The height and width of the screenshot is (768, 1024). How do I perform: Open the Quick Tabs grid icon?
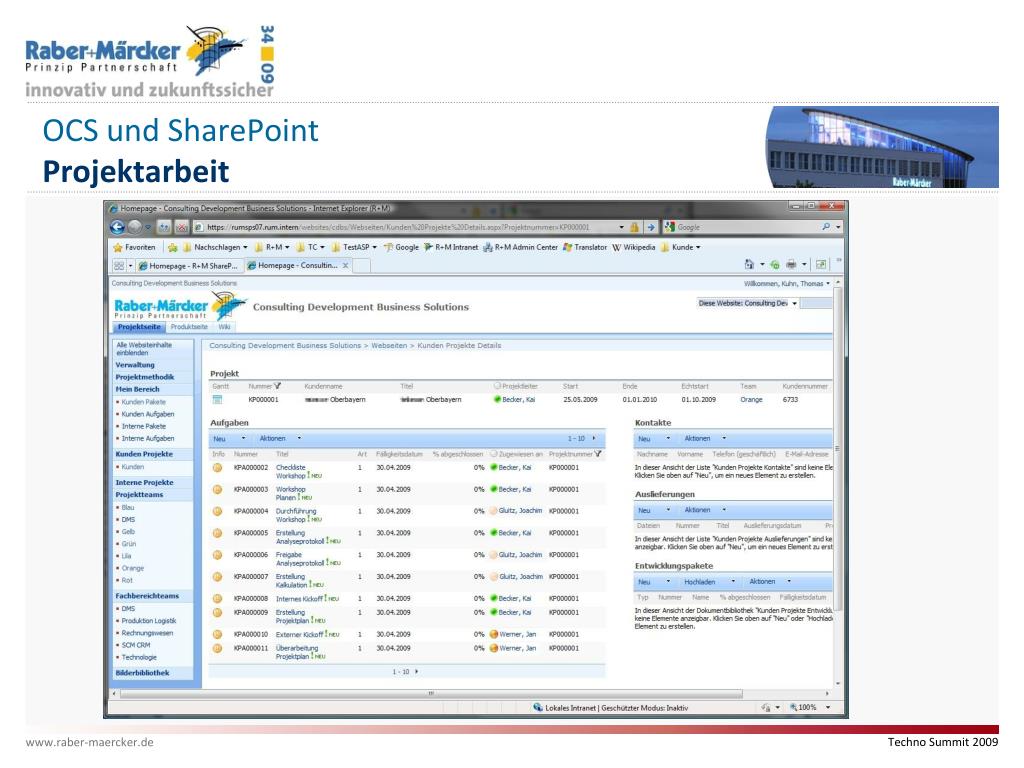tap(119, 266)
